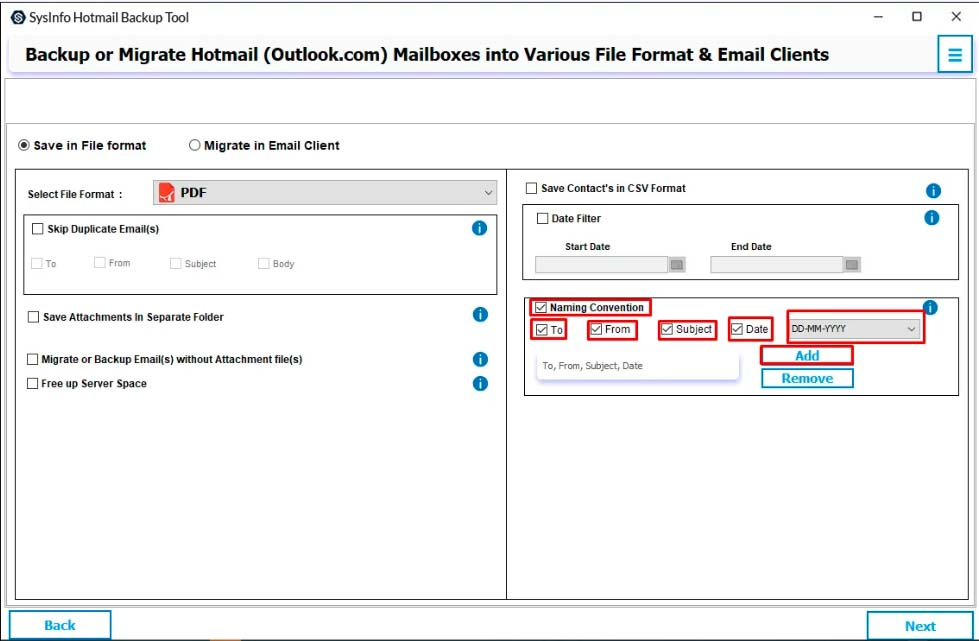Enable Skip Duplicate Email(s) checkbox
979x641 pixels.
point(38,229)
